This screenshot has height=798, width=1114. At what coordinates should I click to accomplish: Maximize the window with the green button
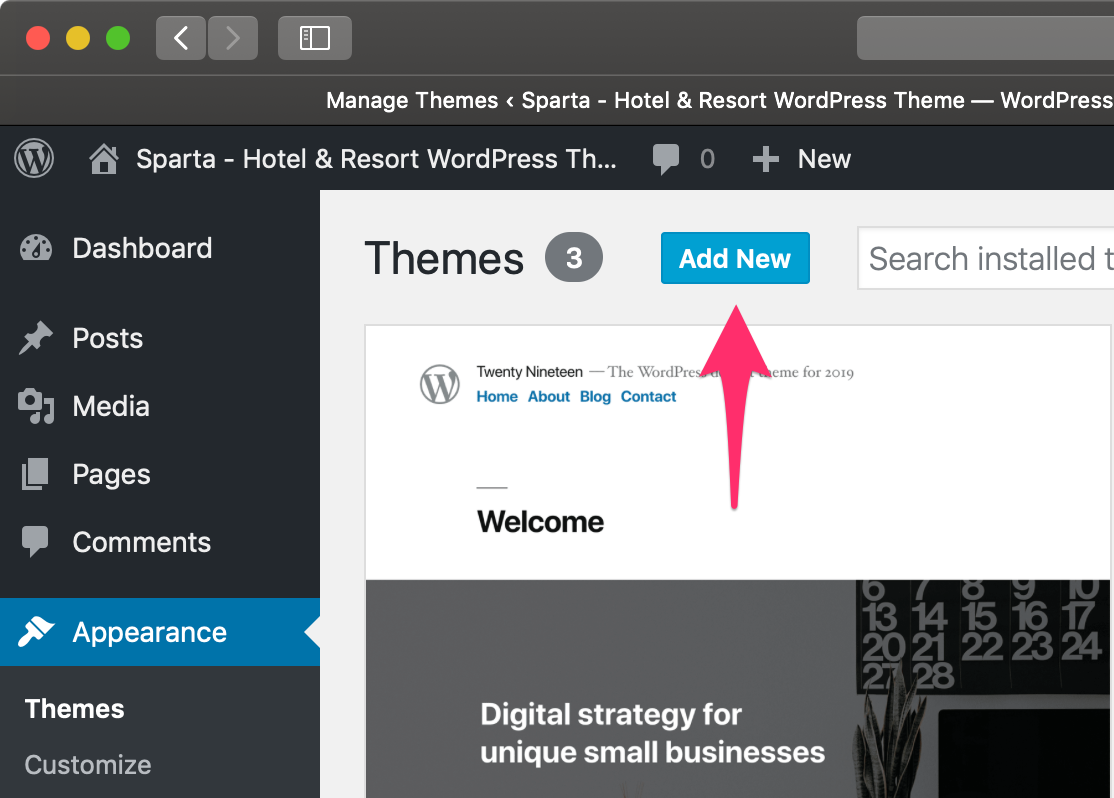pyautogui.click(x=118, y=38)
